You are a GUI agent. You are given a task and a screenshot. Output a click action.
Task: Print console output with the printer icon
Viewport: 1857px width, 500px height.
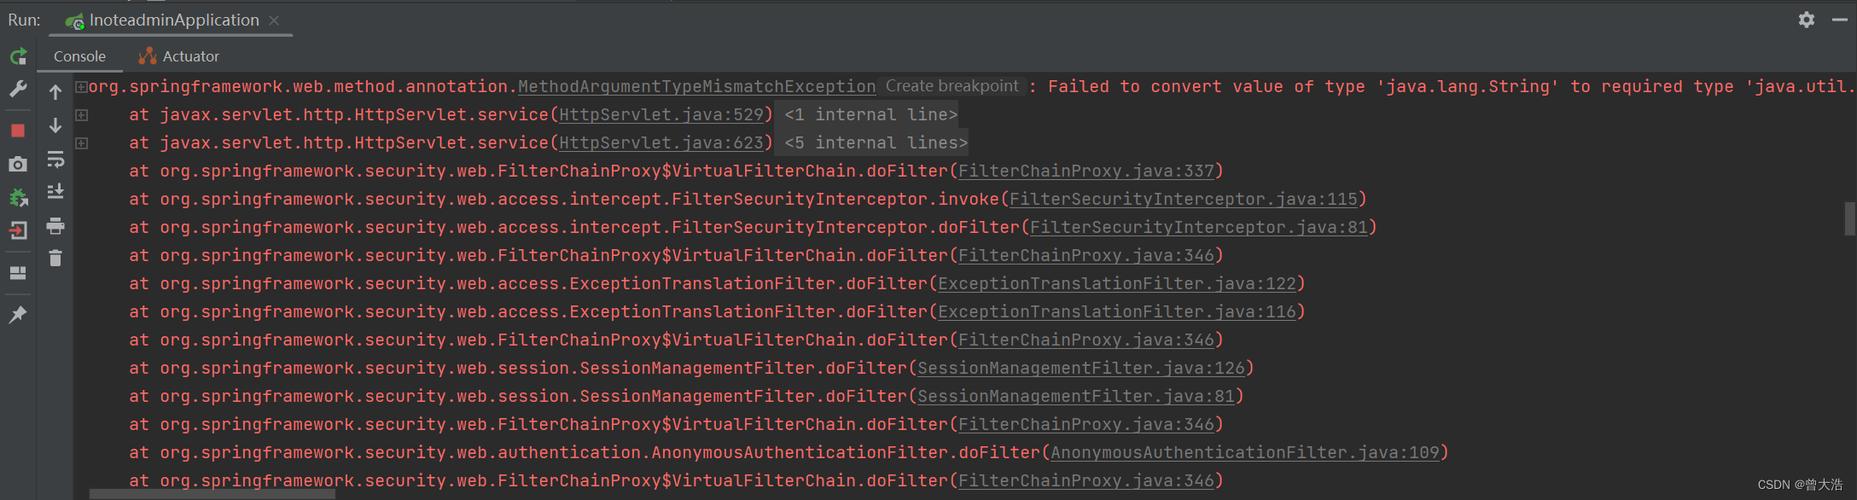[56, 226]
